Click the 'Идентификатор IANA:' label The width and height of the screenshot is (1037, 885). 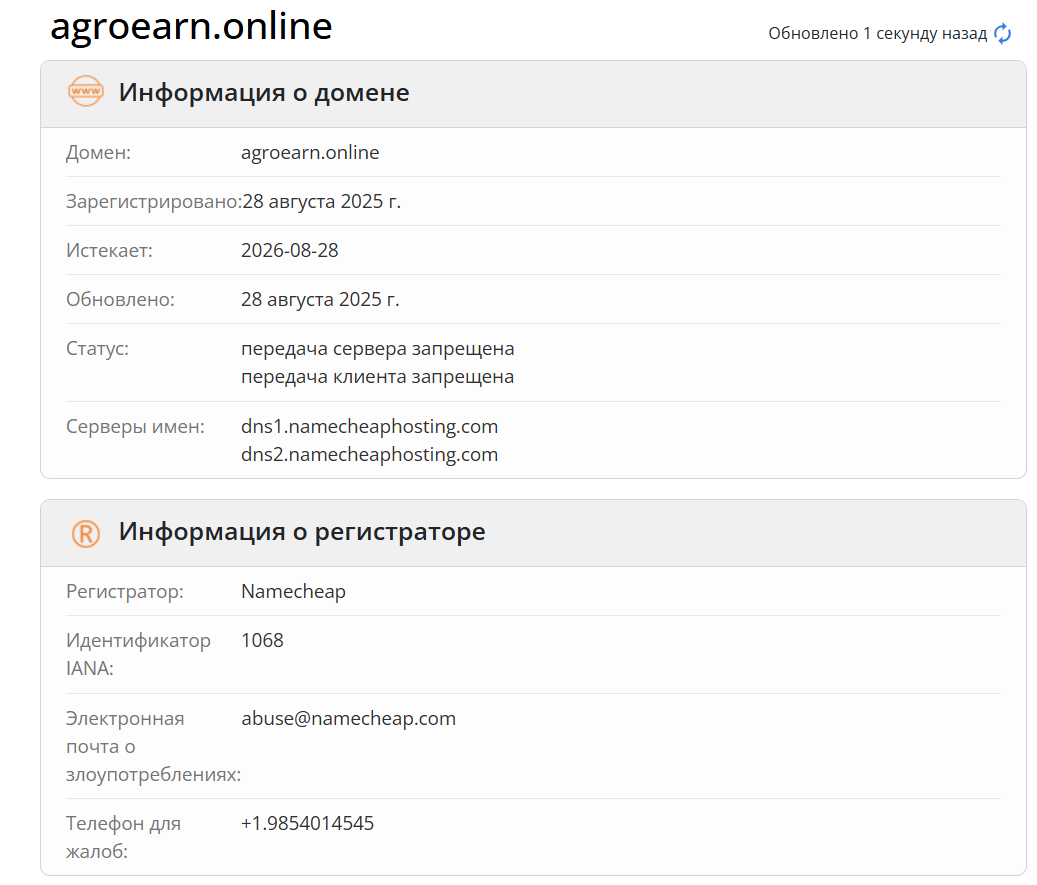[138, 654]
